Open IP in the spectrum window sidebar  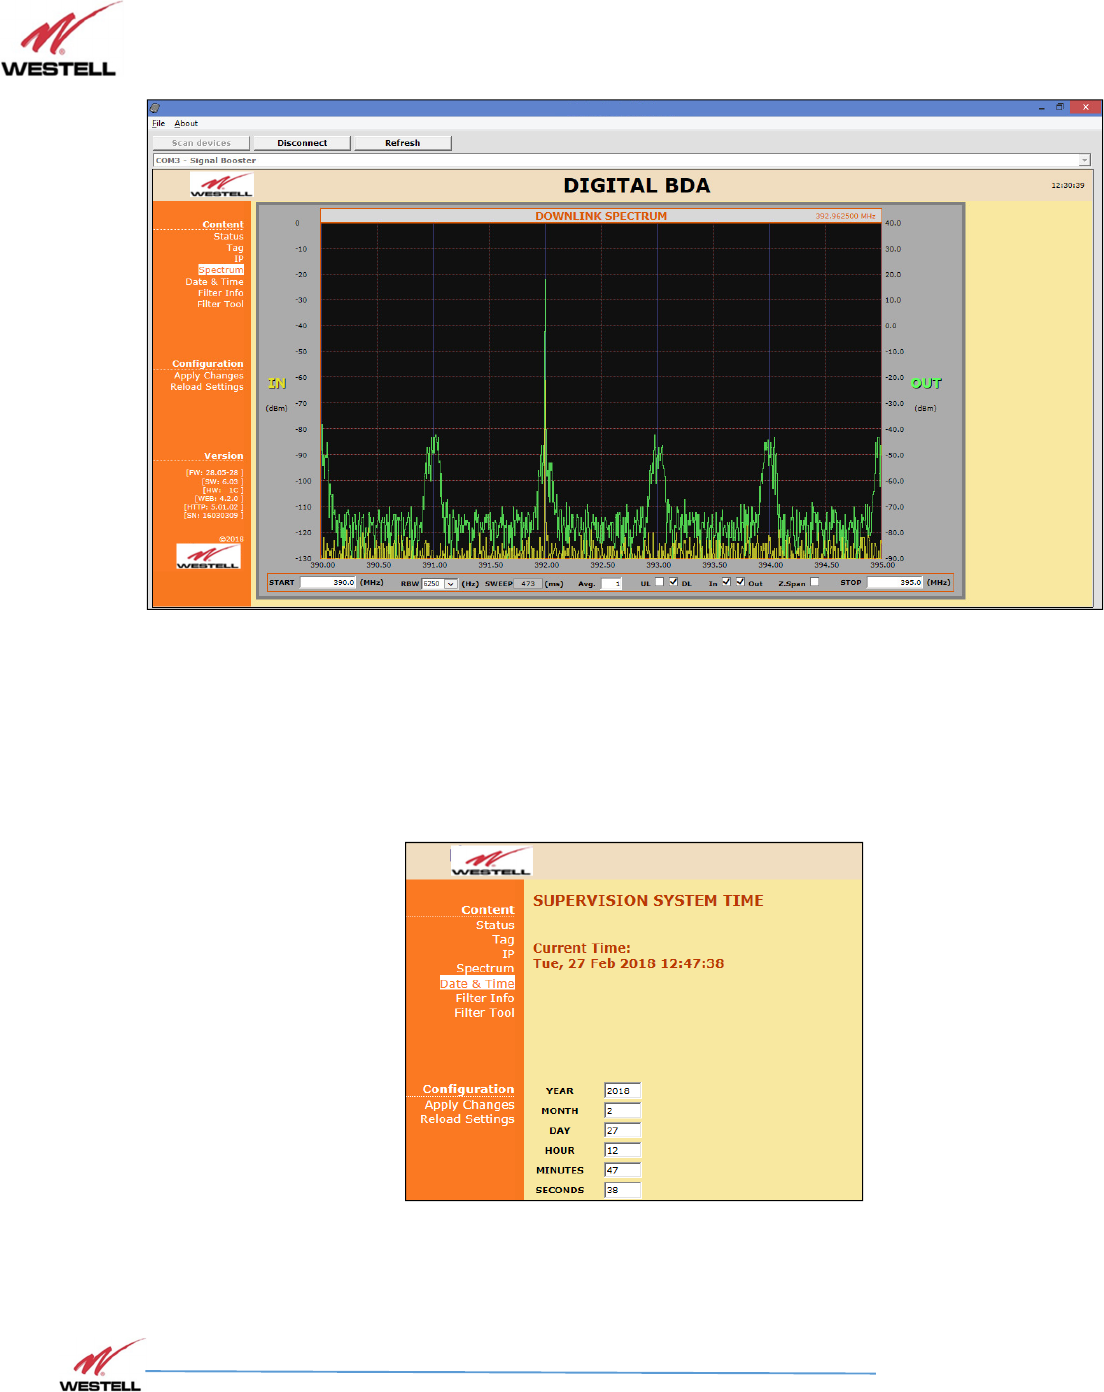239,259
